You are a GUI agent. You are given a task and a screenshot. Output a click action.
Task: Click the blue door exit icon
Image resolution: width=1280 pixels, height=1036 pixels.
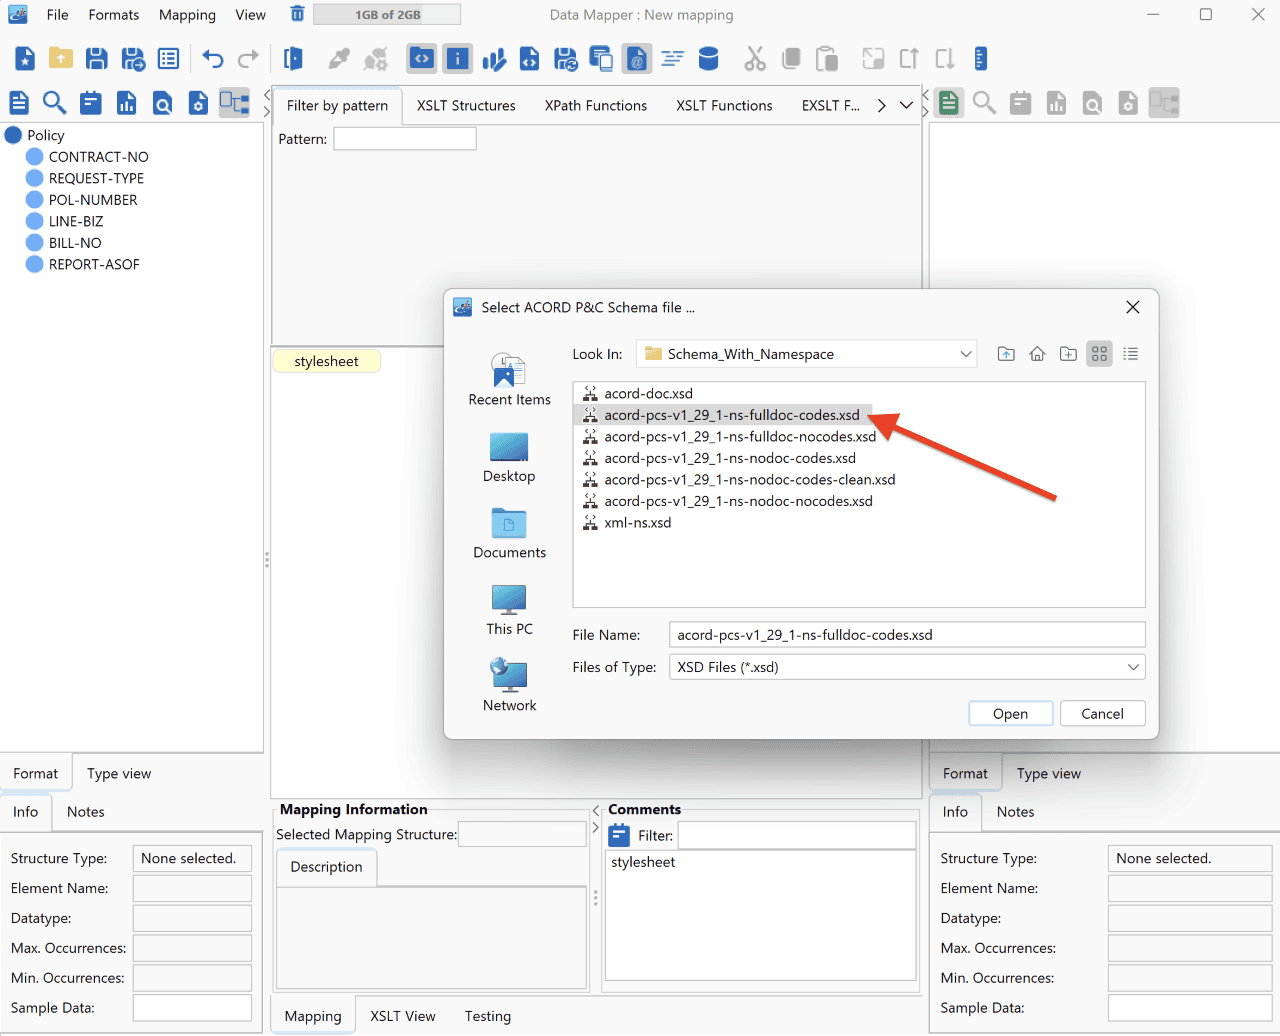tap(293, 59)
